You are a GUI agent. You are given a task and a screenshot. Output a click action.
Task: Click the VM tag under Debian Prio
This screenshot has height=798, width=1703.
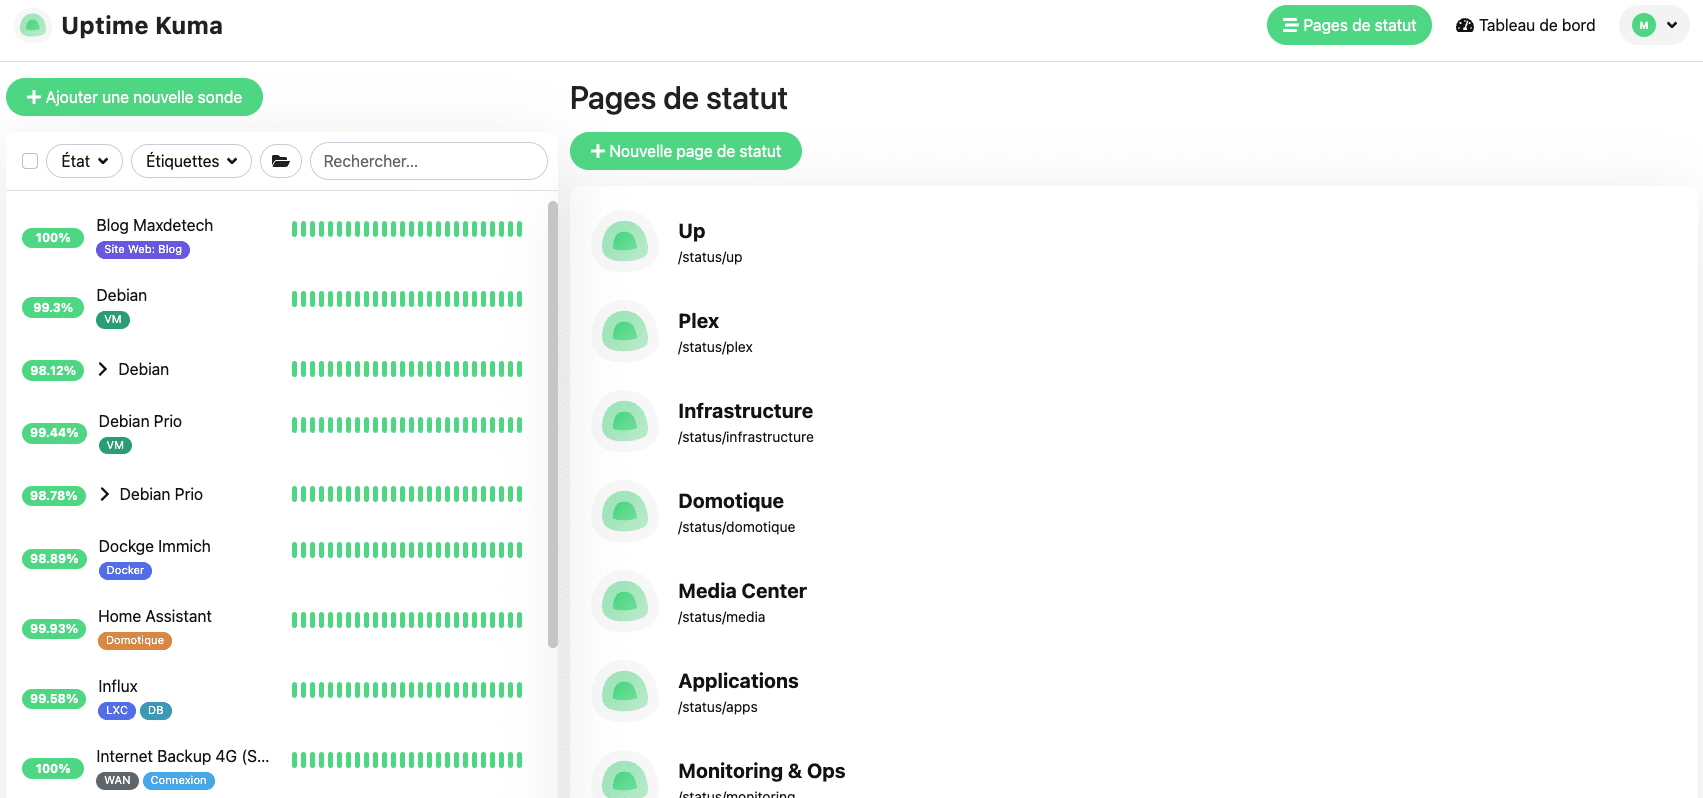coord(115,446)
